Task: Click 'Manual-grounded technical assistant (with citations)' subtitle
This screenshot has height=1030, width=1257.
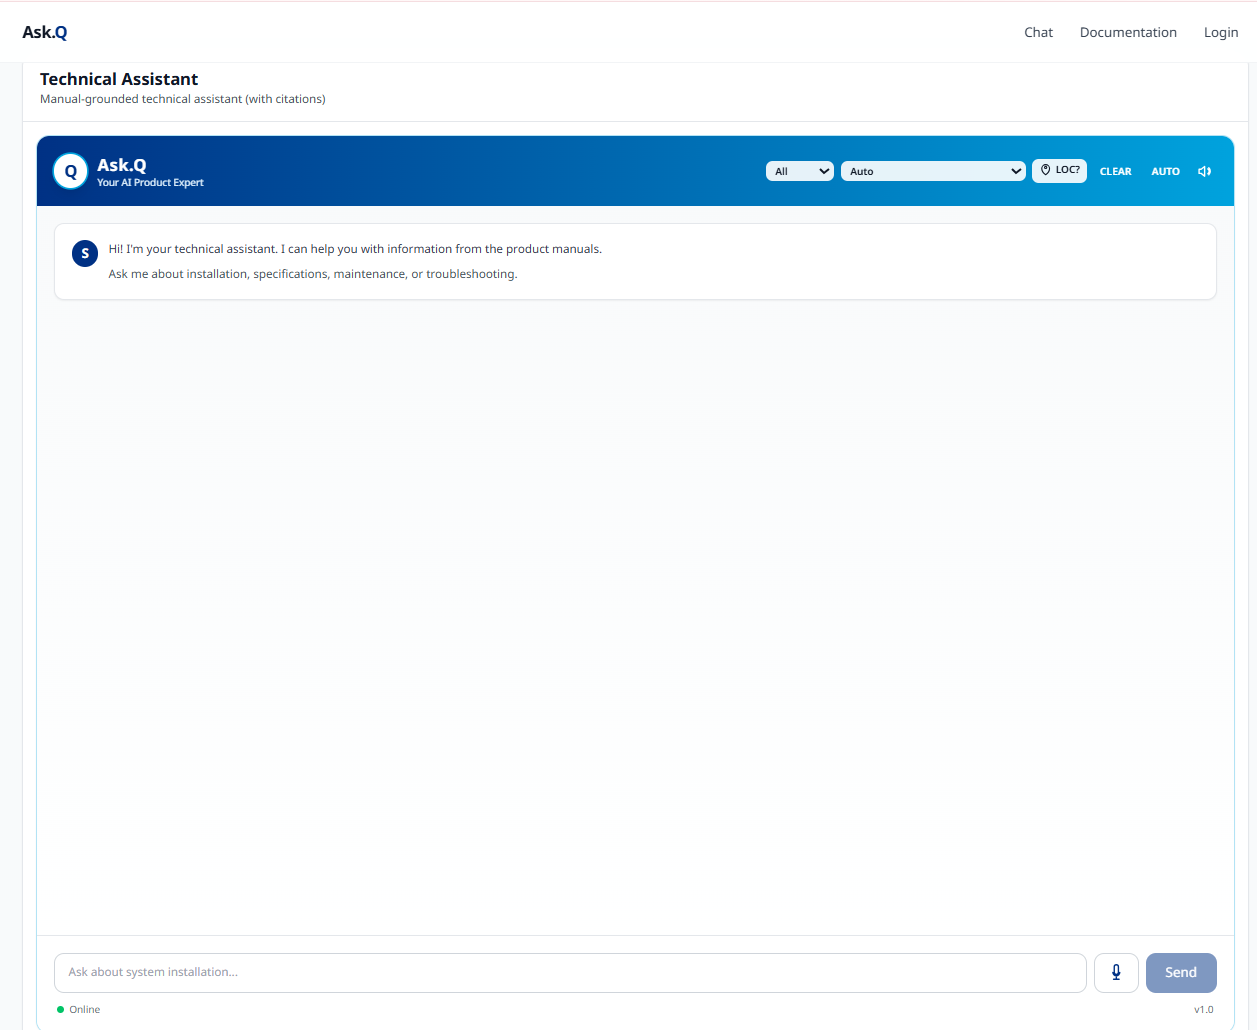Action: coord(183,99)
